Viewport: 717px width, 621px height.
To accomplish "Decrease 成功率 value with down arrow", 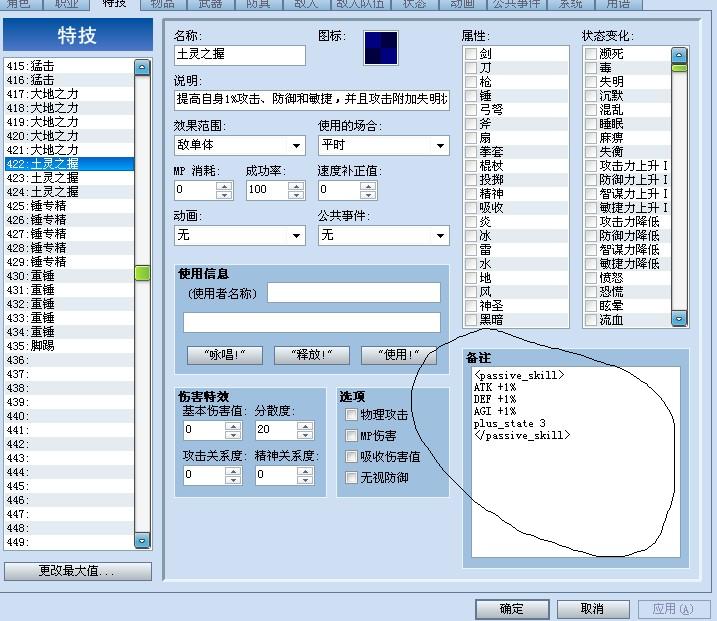I will click(x=296, y=195).
